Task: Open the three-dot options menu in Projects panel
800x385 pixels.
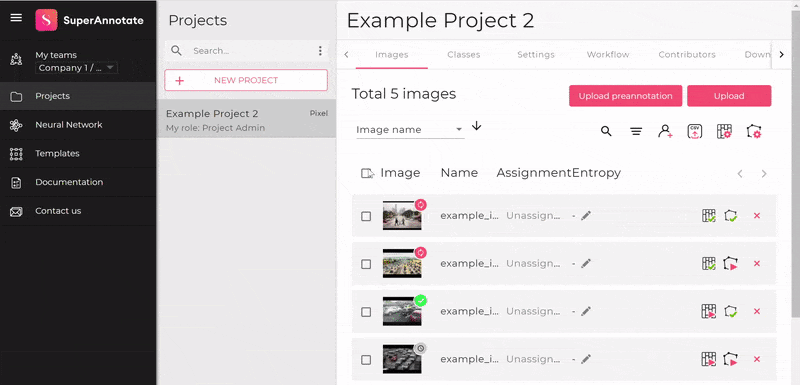Action: [320, 50]
